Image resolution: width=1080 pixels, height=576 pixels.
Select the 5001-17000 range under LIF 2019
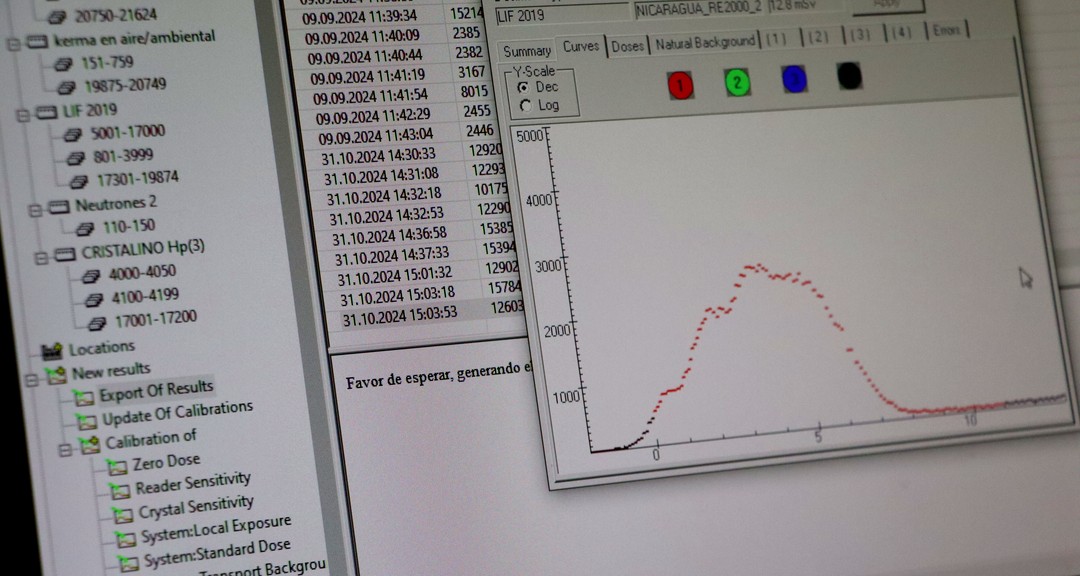click(x=127, y=132)
